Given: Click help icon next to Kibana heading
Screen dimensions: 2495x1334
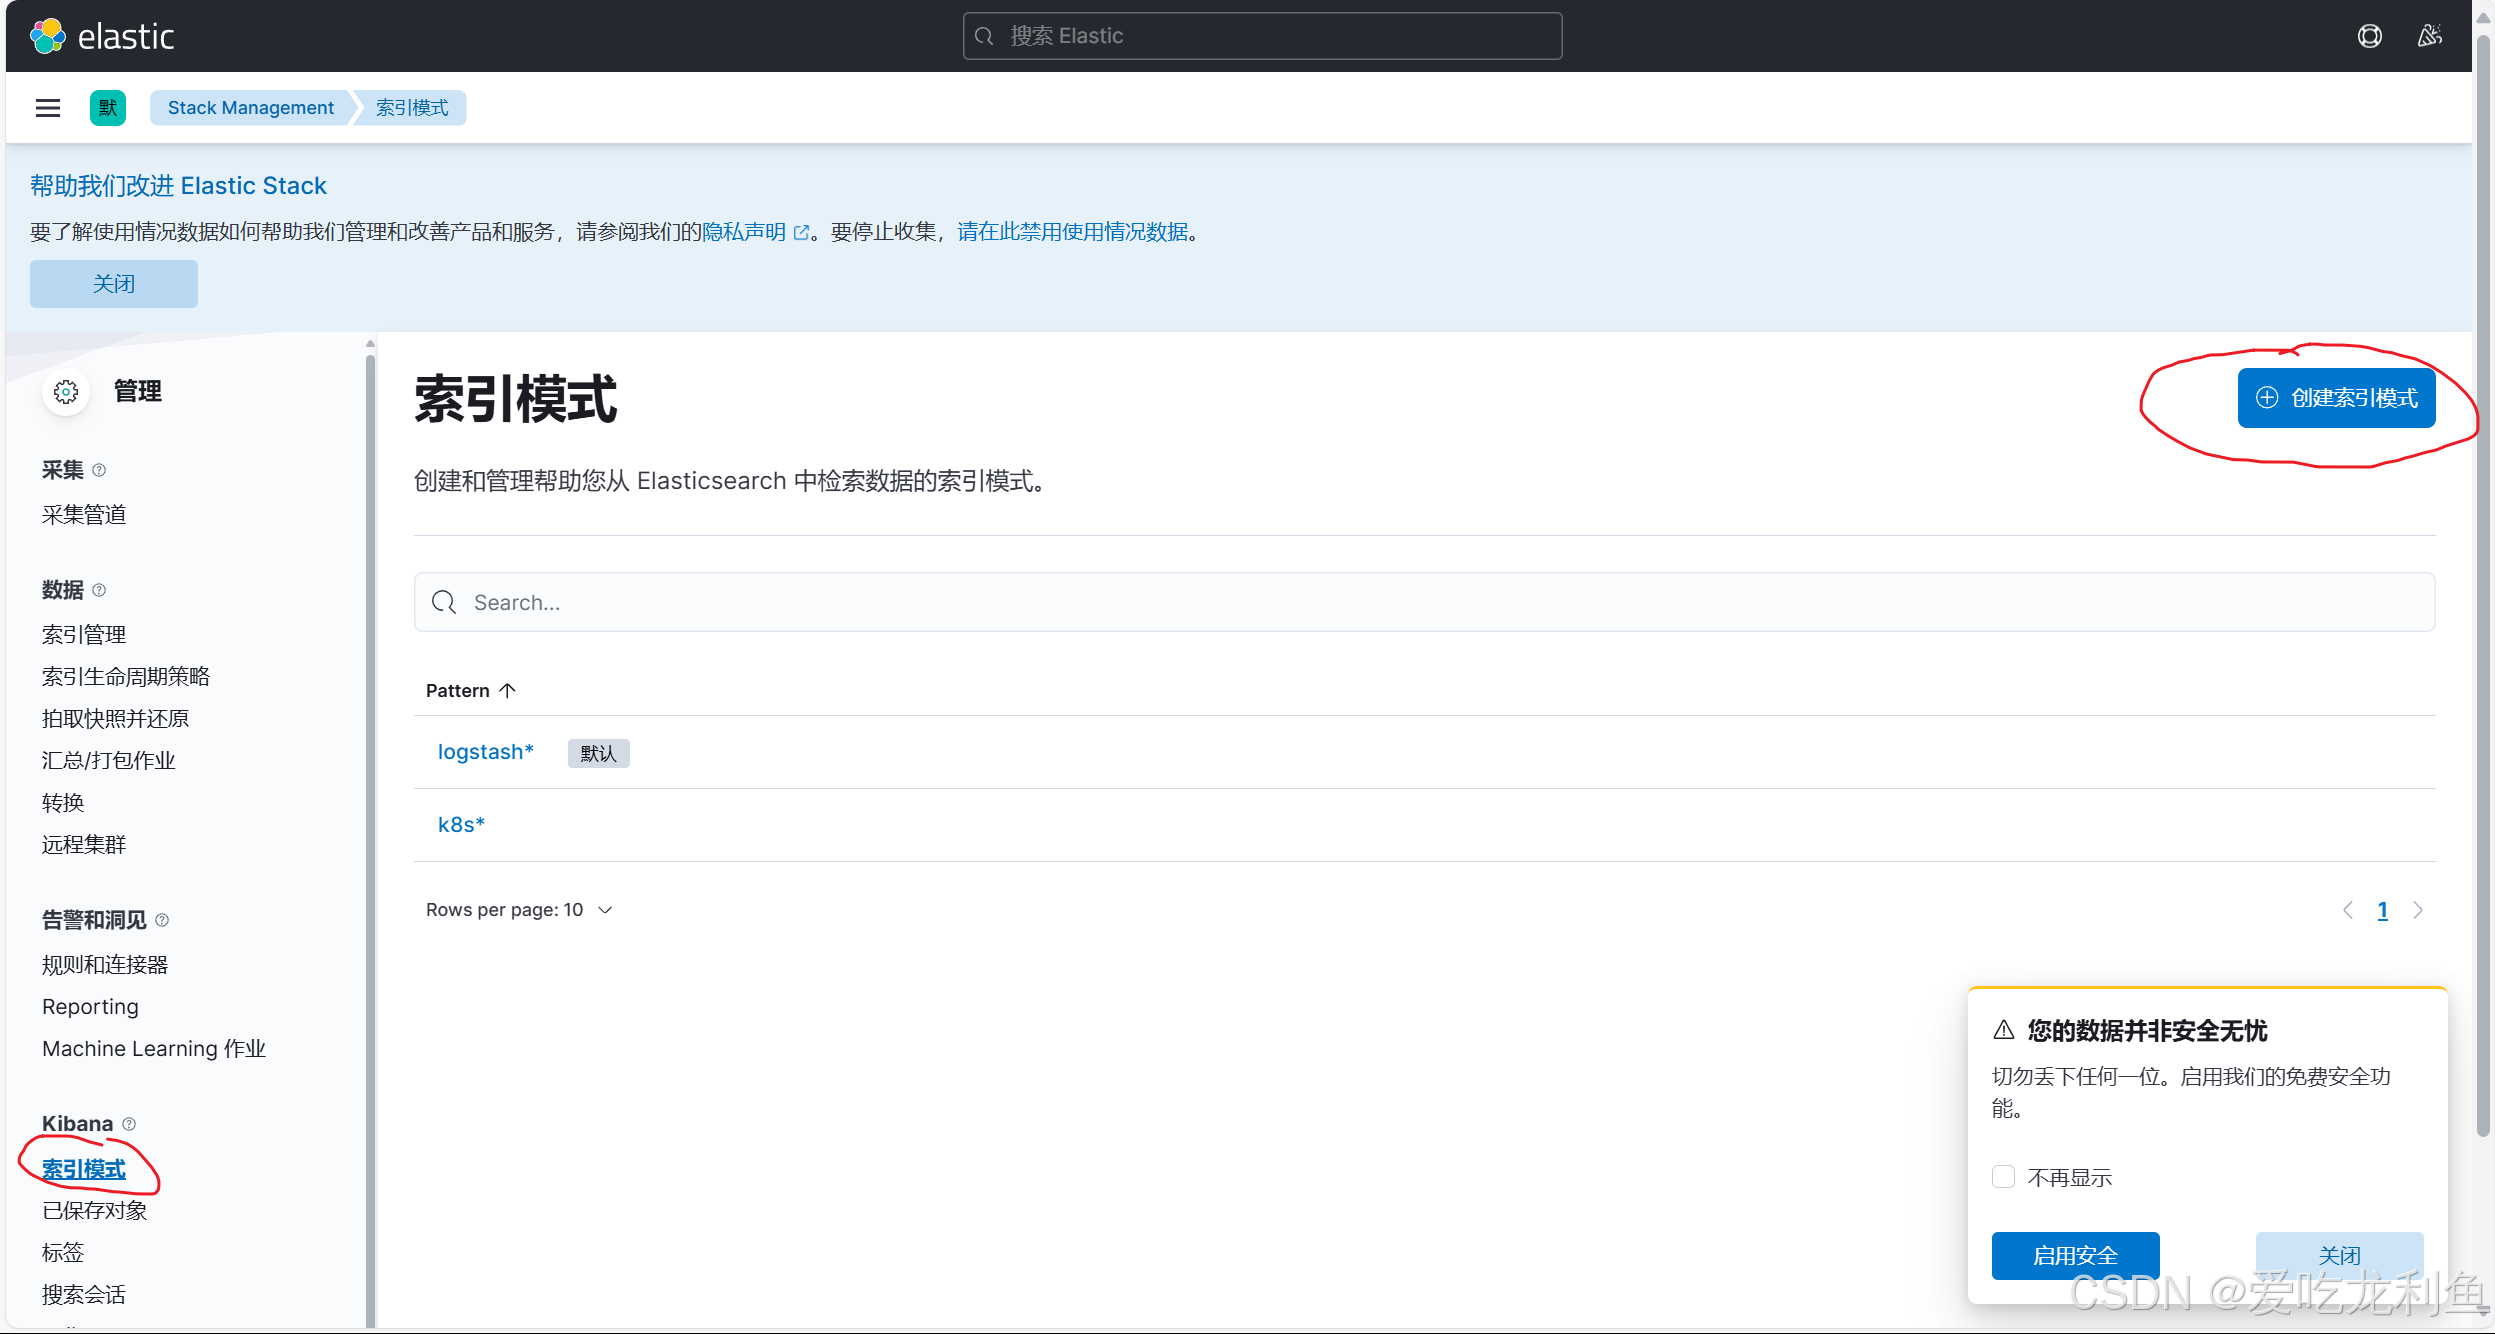Looking at the screenshot, I should [x=129, y=1124].
